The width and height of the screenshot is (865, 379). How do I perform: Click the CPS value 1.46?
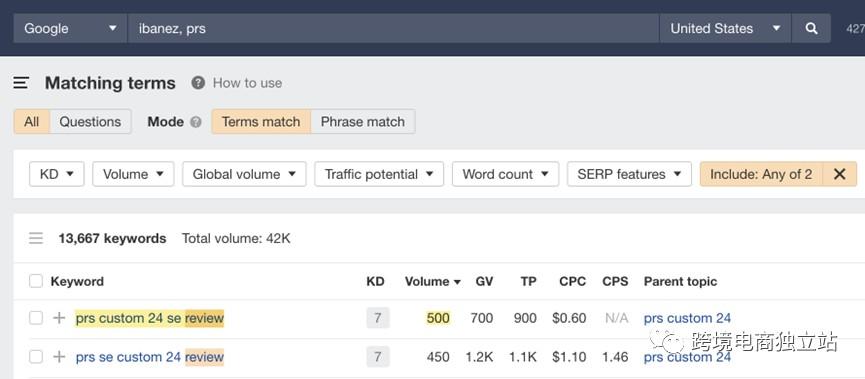coord(615,357)
